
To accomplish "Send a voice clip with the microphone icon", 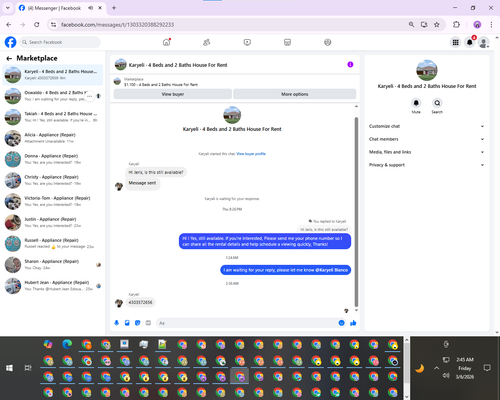I will (x=117, y=323).
